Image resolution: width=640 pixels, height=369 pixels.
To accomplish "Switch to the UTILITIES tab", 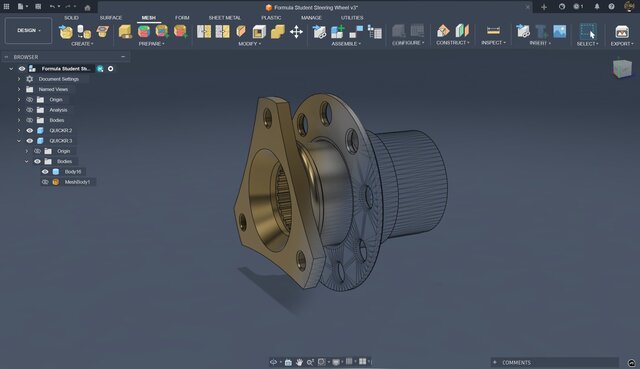I will (x=352, y=18).
